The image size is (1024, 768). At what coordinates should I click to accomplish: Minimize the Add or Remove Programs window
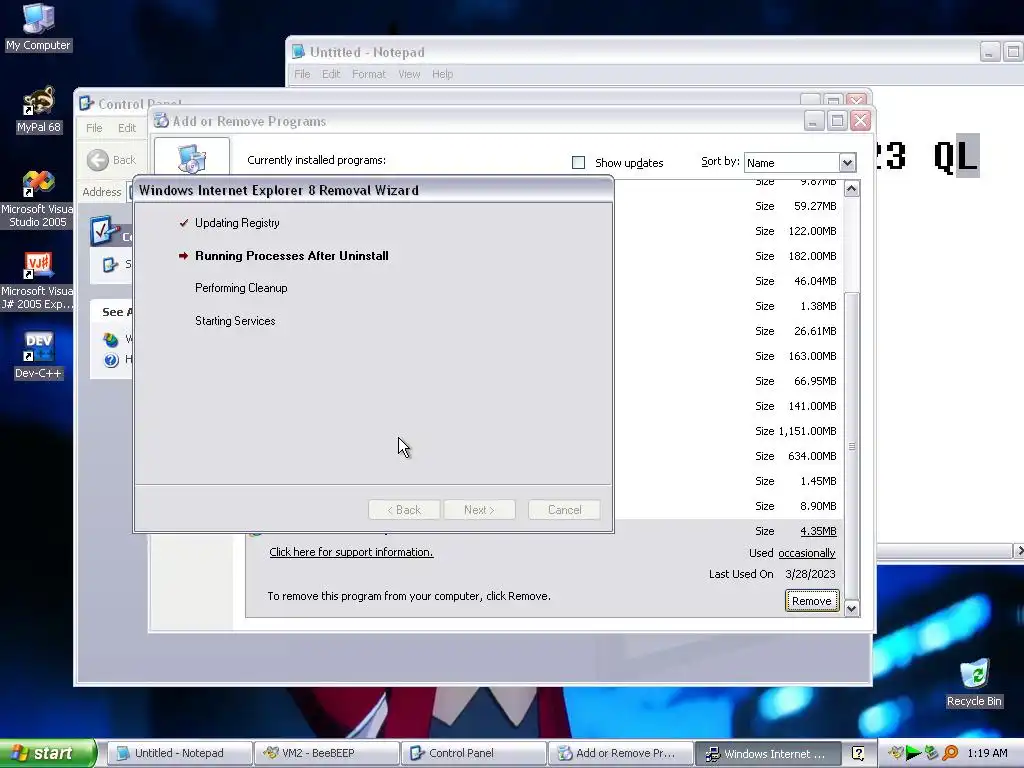pos(814,121)
